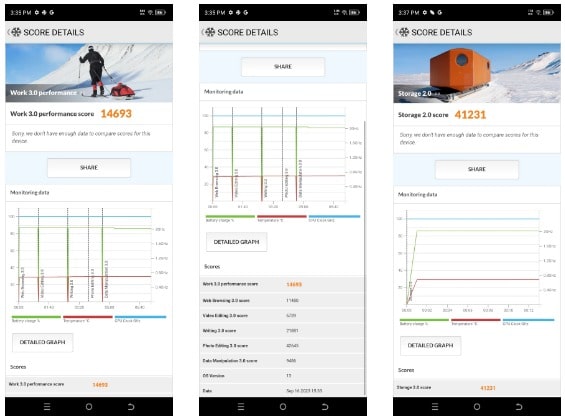Click the Work 3.0 performance skier banner image
The height and width of the screenshot is (418, 565).
coord(89,73)
